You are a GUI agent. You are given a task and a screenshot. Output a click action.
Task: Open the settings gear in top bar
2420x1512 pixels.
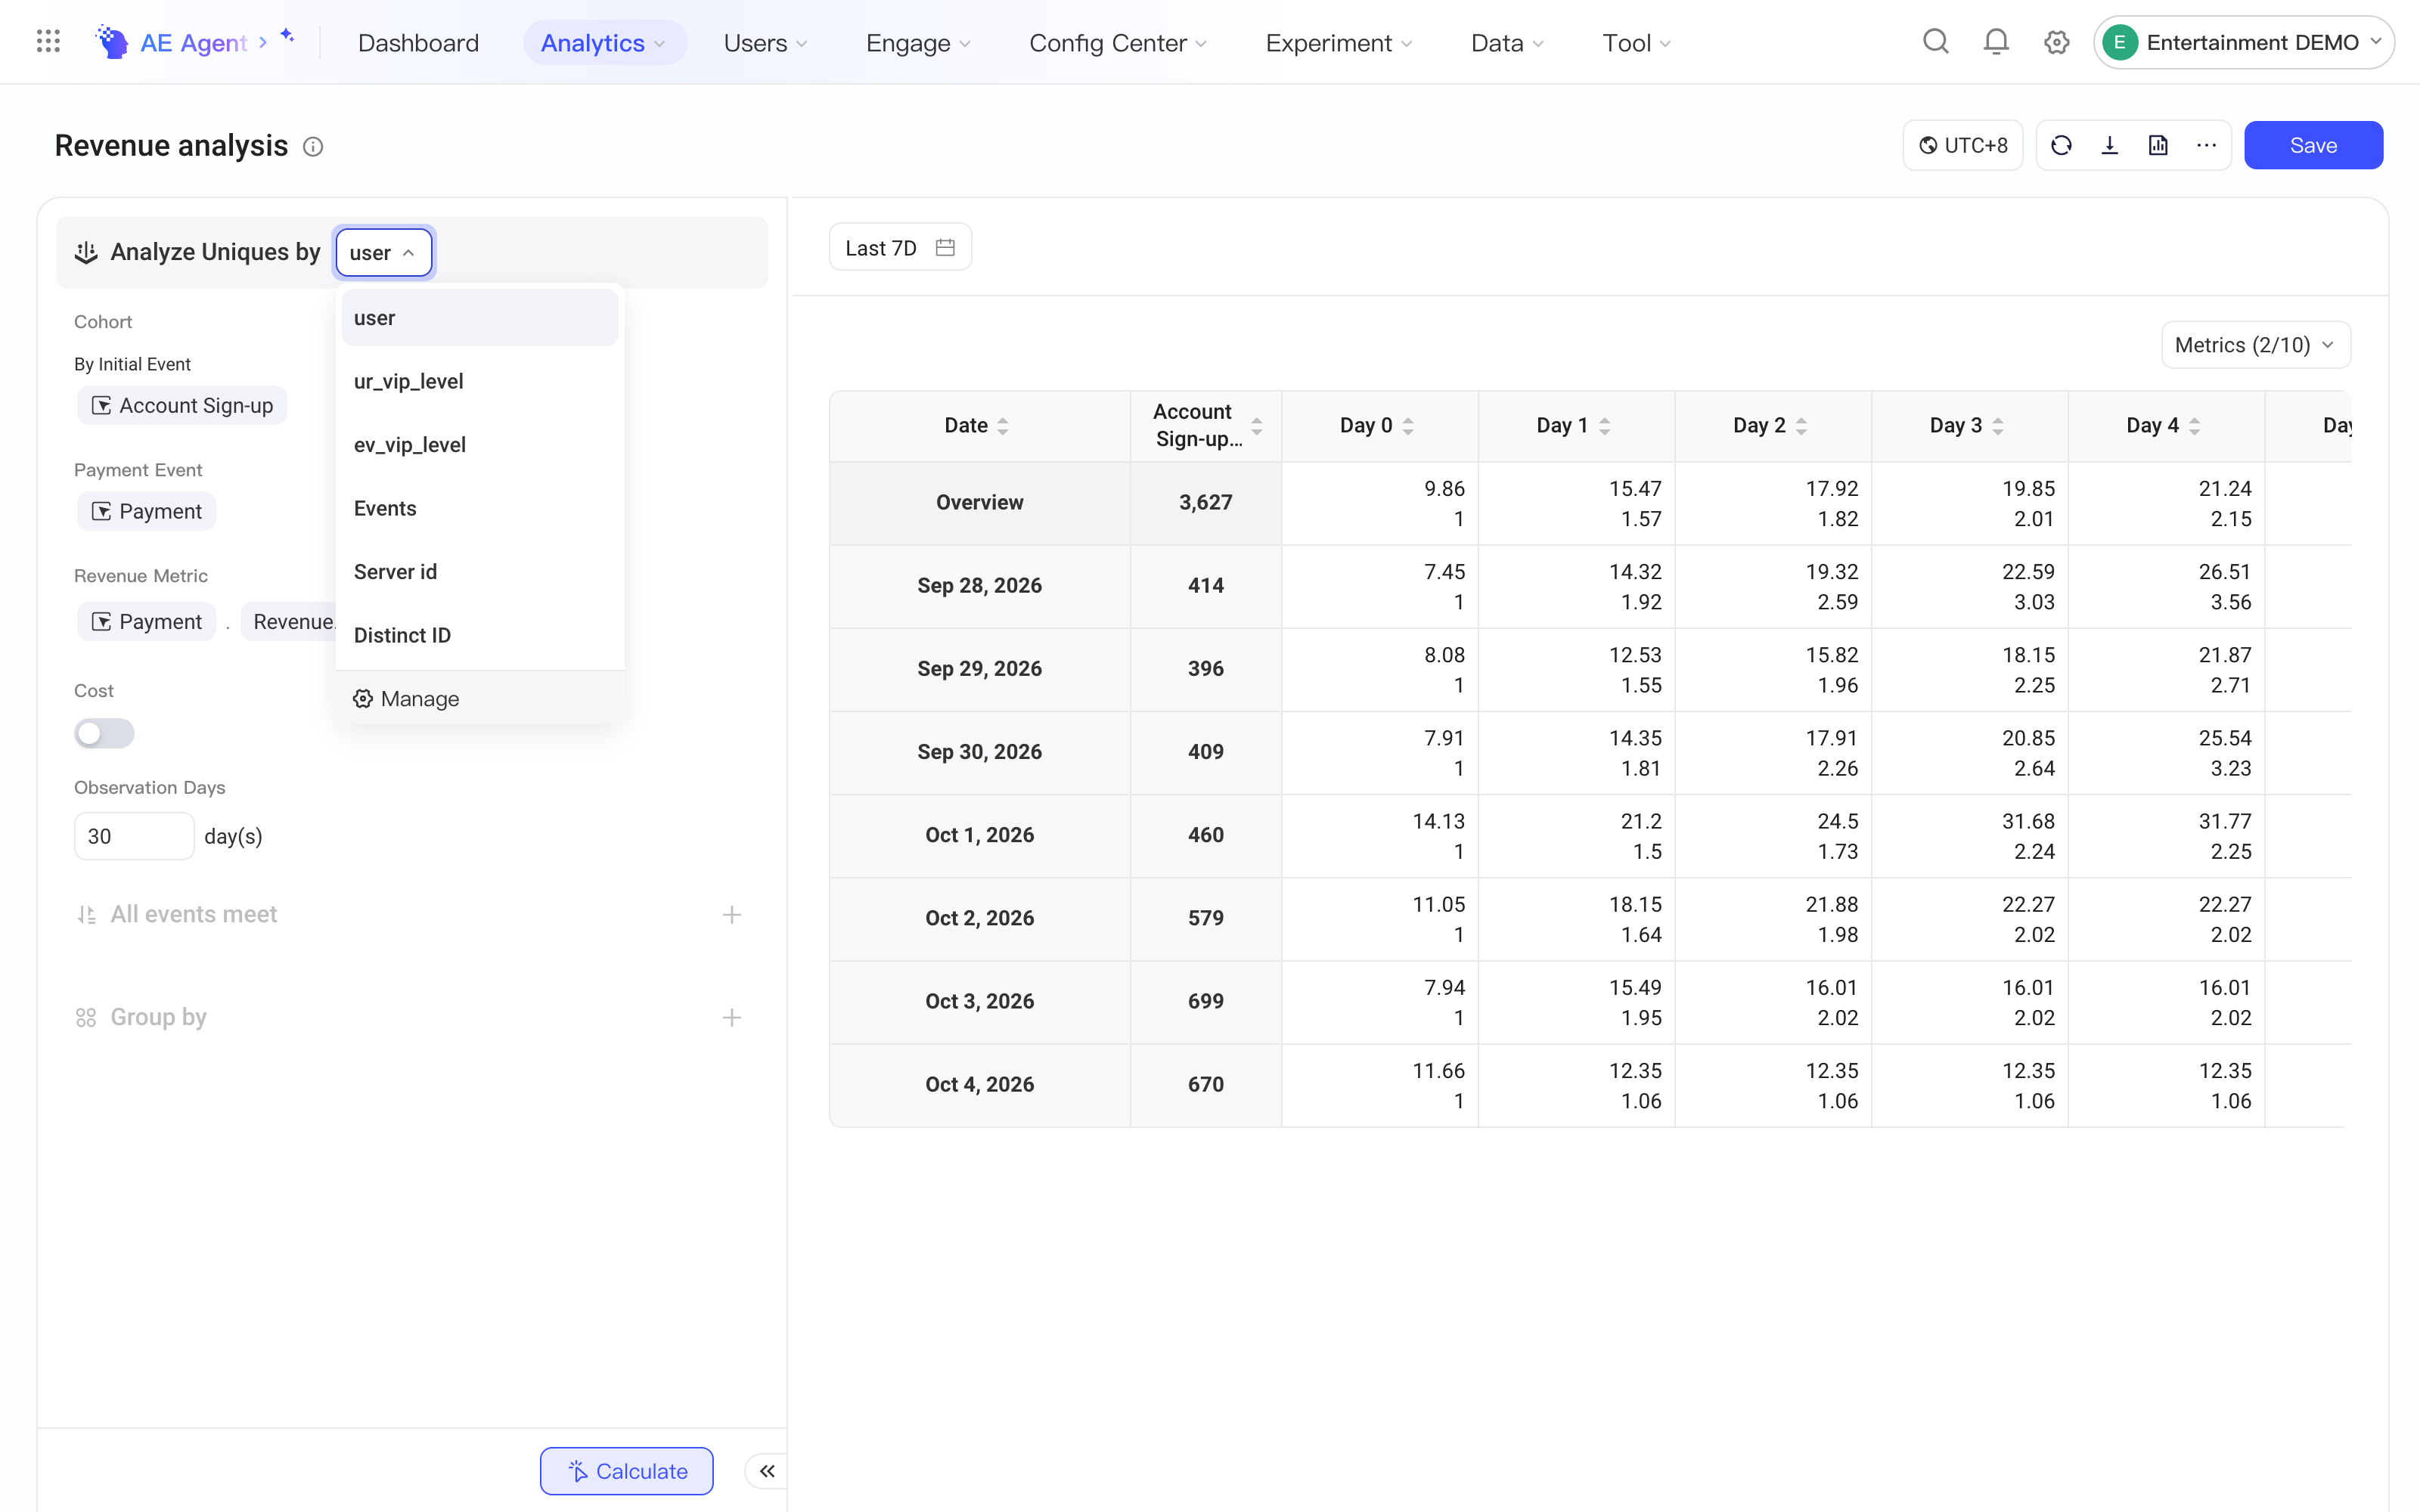click(x=2056, y=42)
